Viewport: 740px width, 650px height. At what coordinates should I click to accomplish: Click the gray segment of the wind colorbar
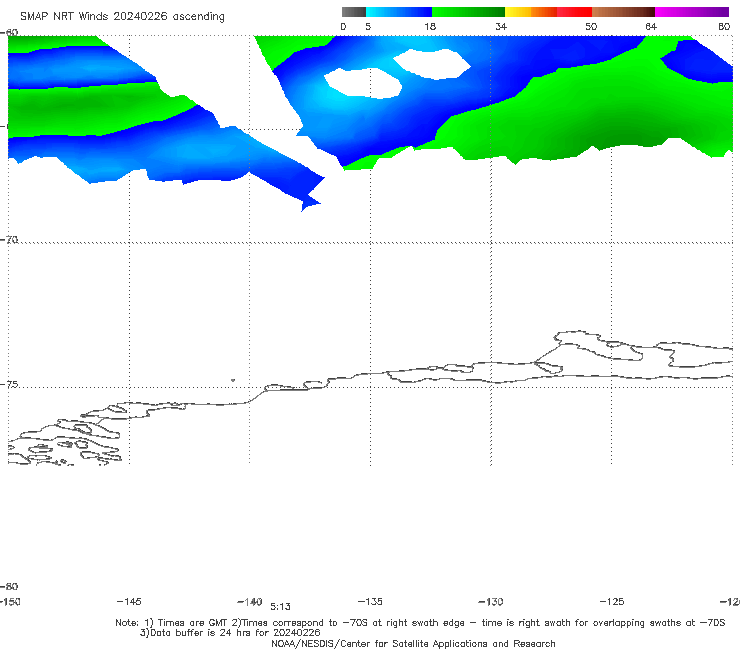(353, 12)
